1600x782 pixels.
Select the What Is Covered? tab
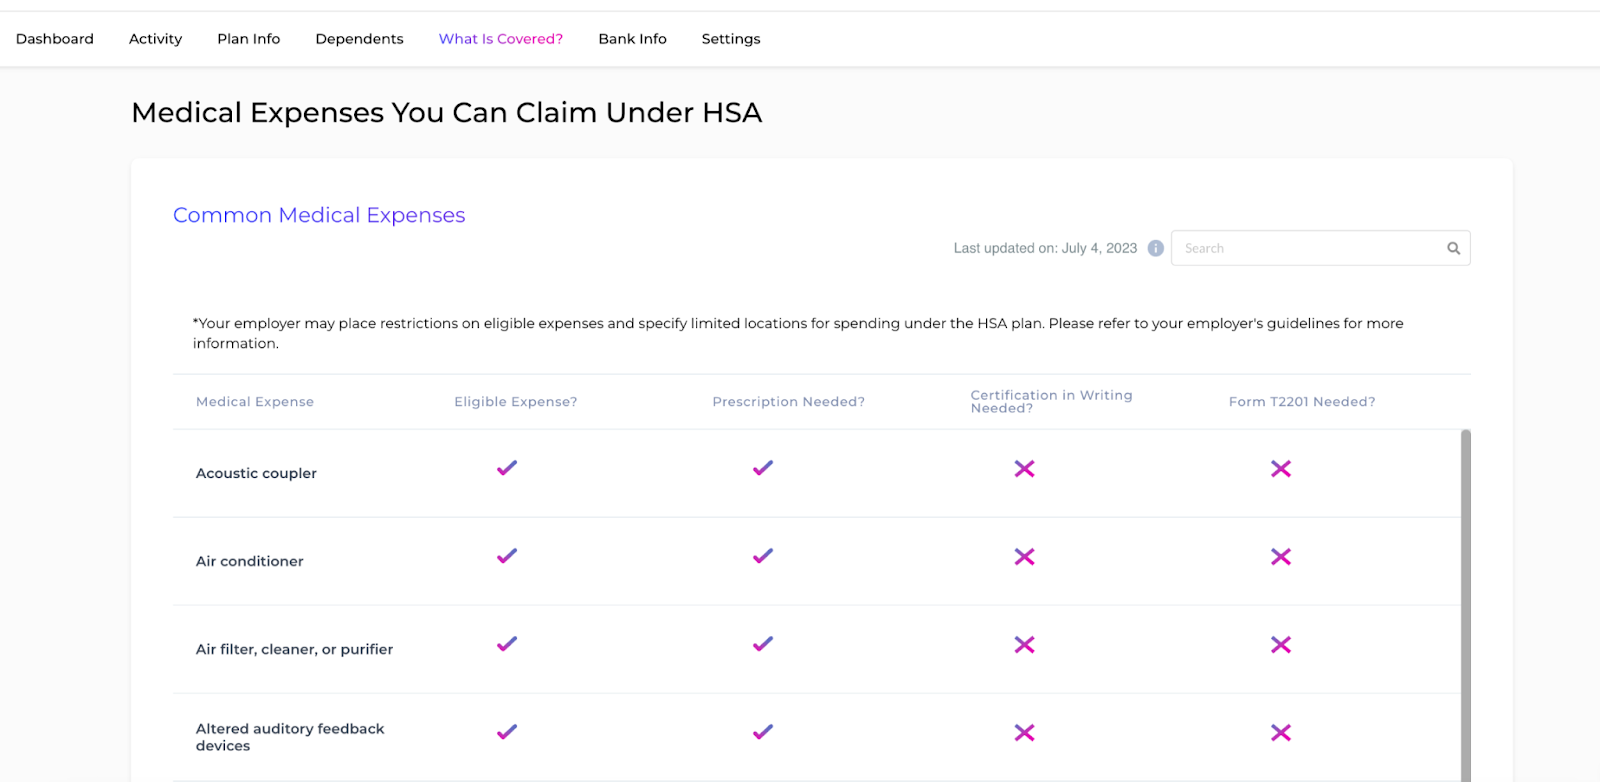(x=500, y=39)
